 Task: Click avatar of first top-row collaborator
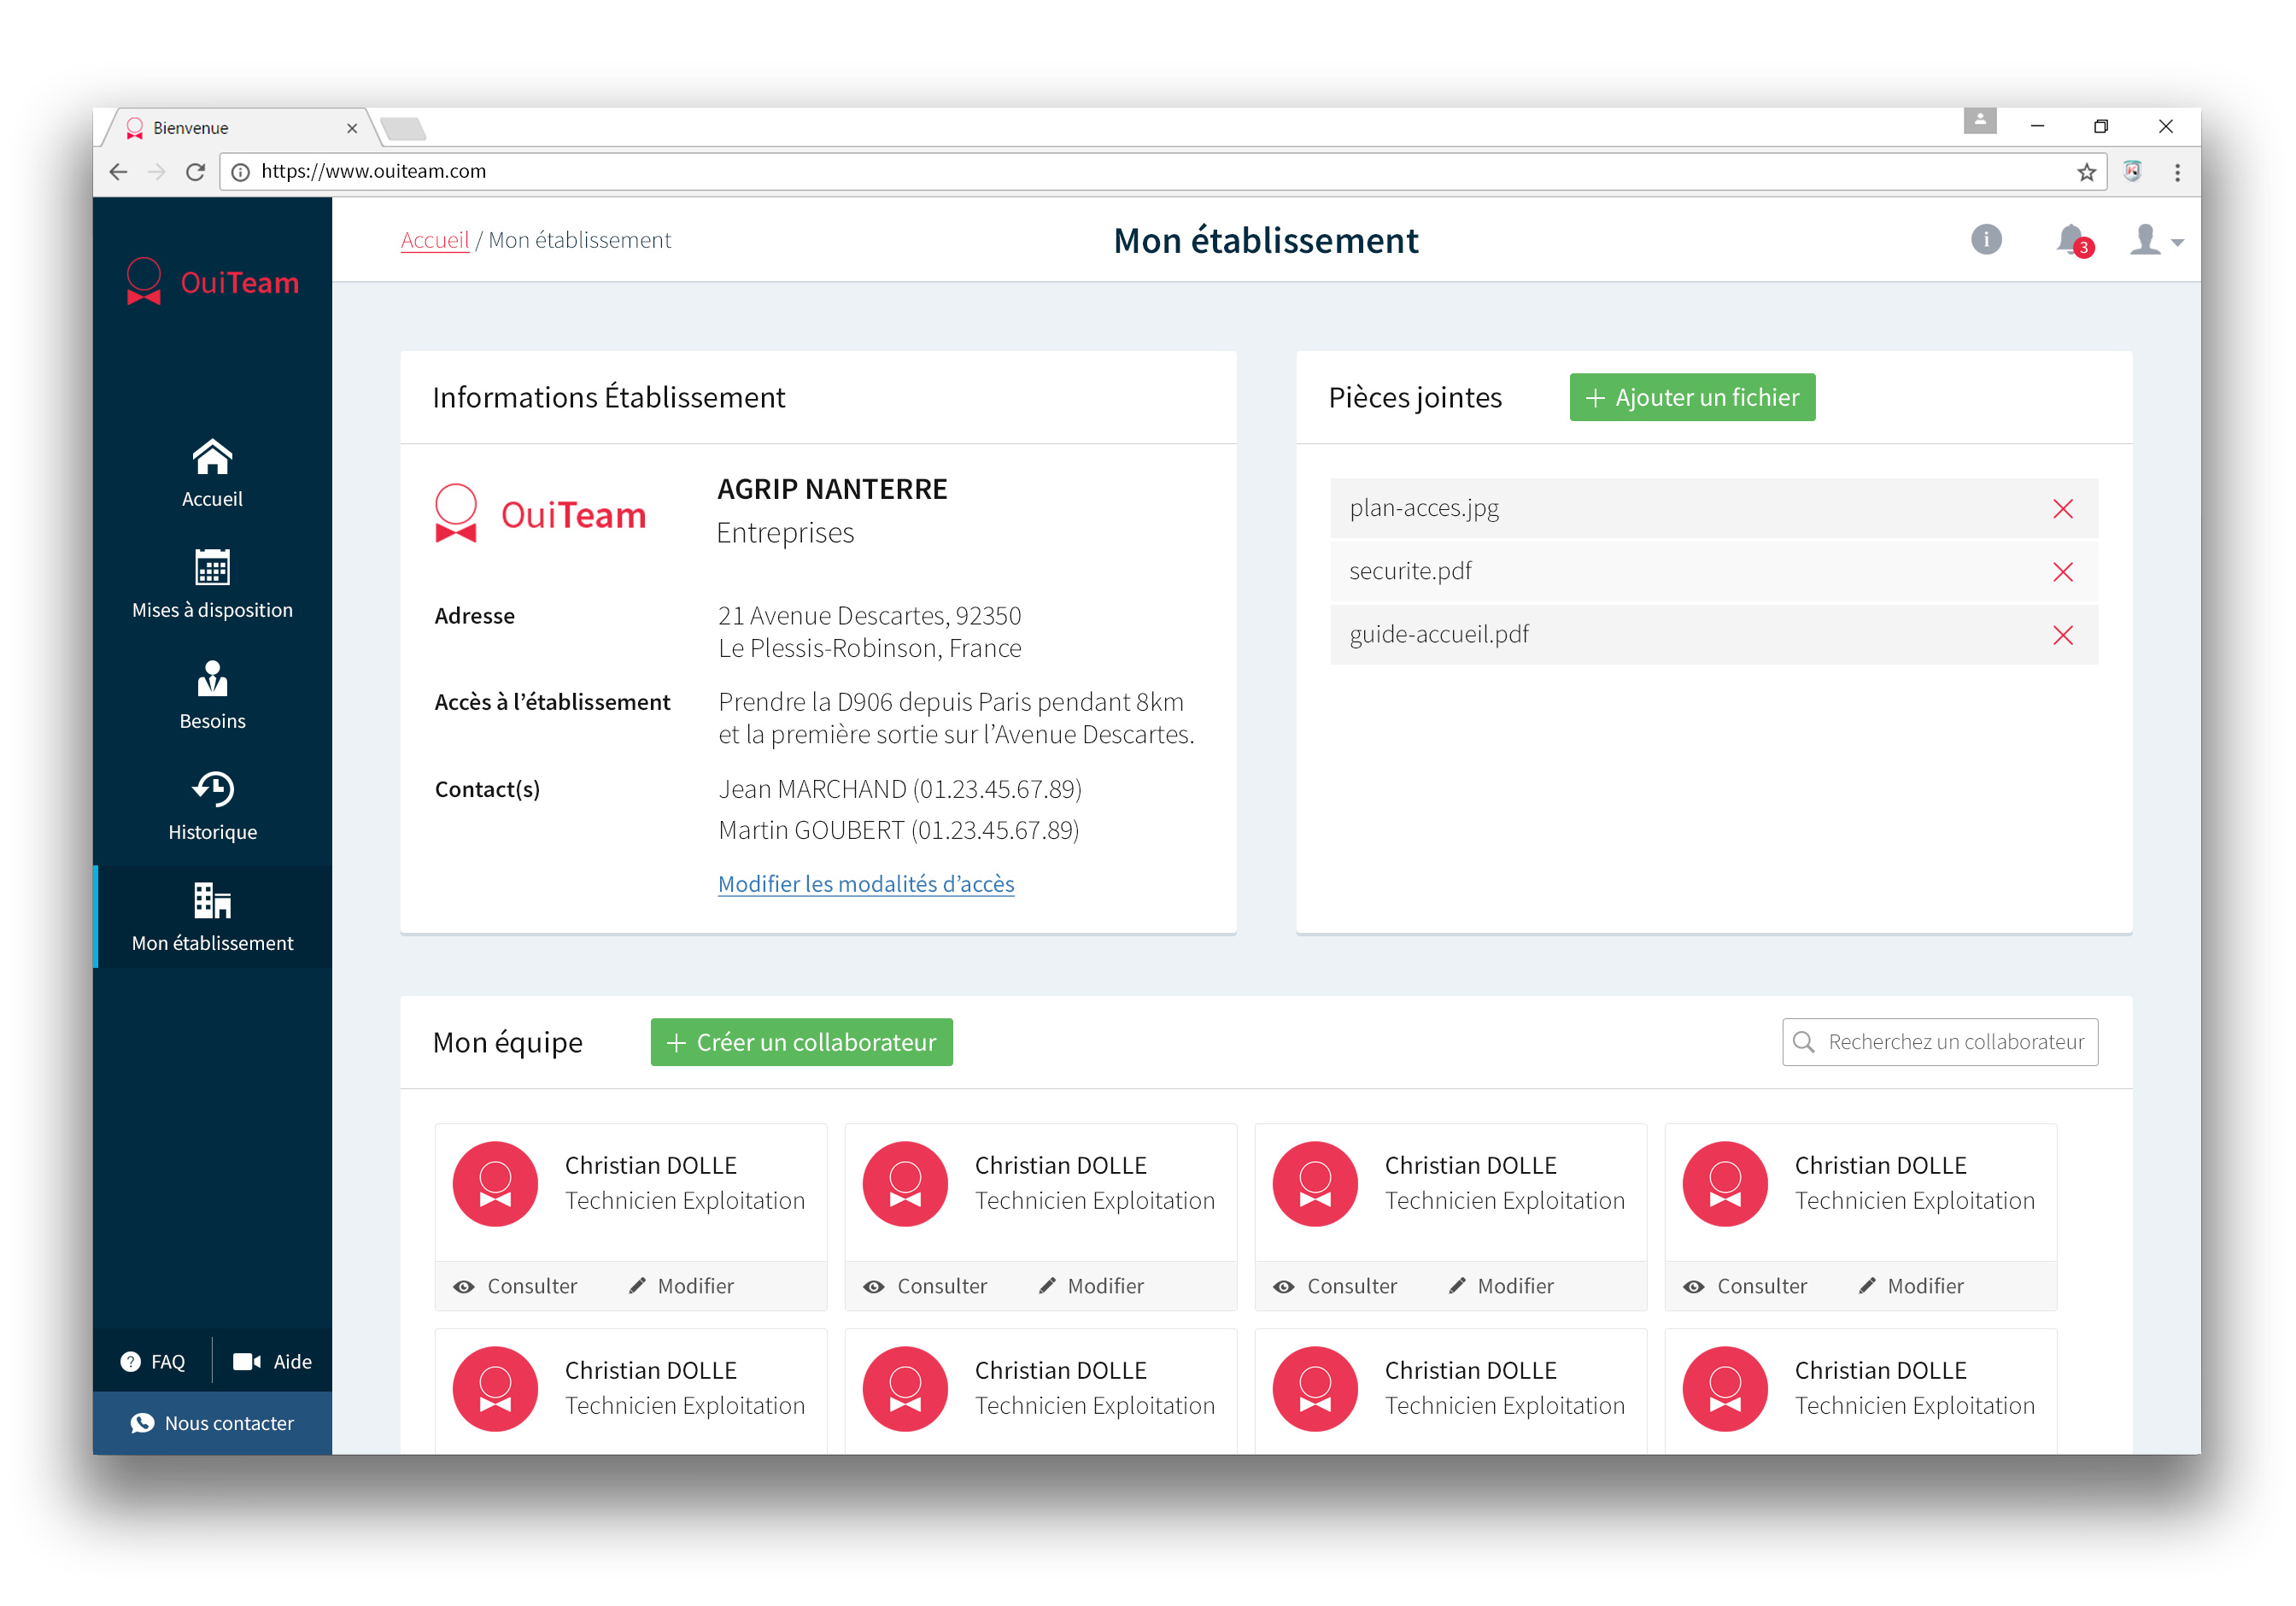pyautogui.click(x=496, y=1184)
